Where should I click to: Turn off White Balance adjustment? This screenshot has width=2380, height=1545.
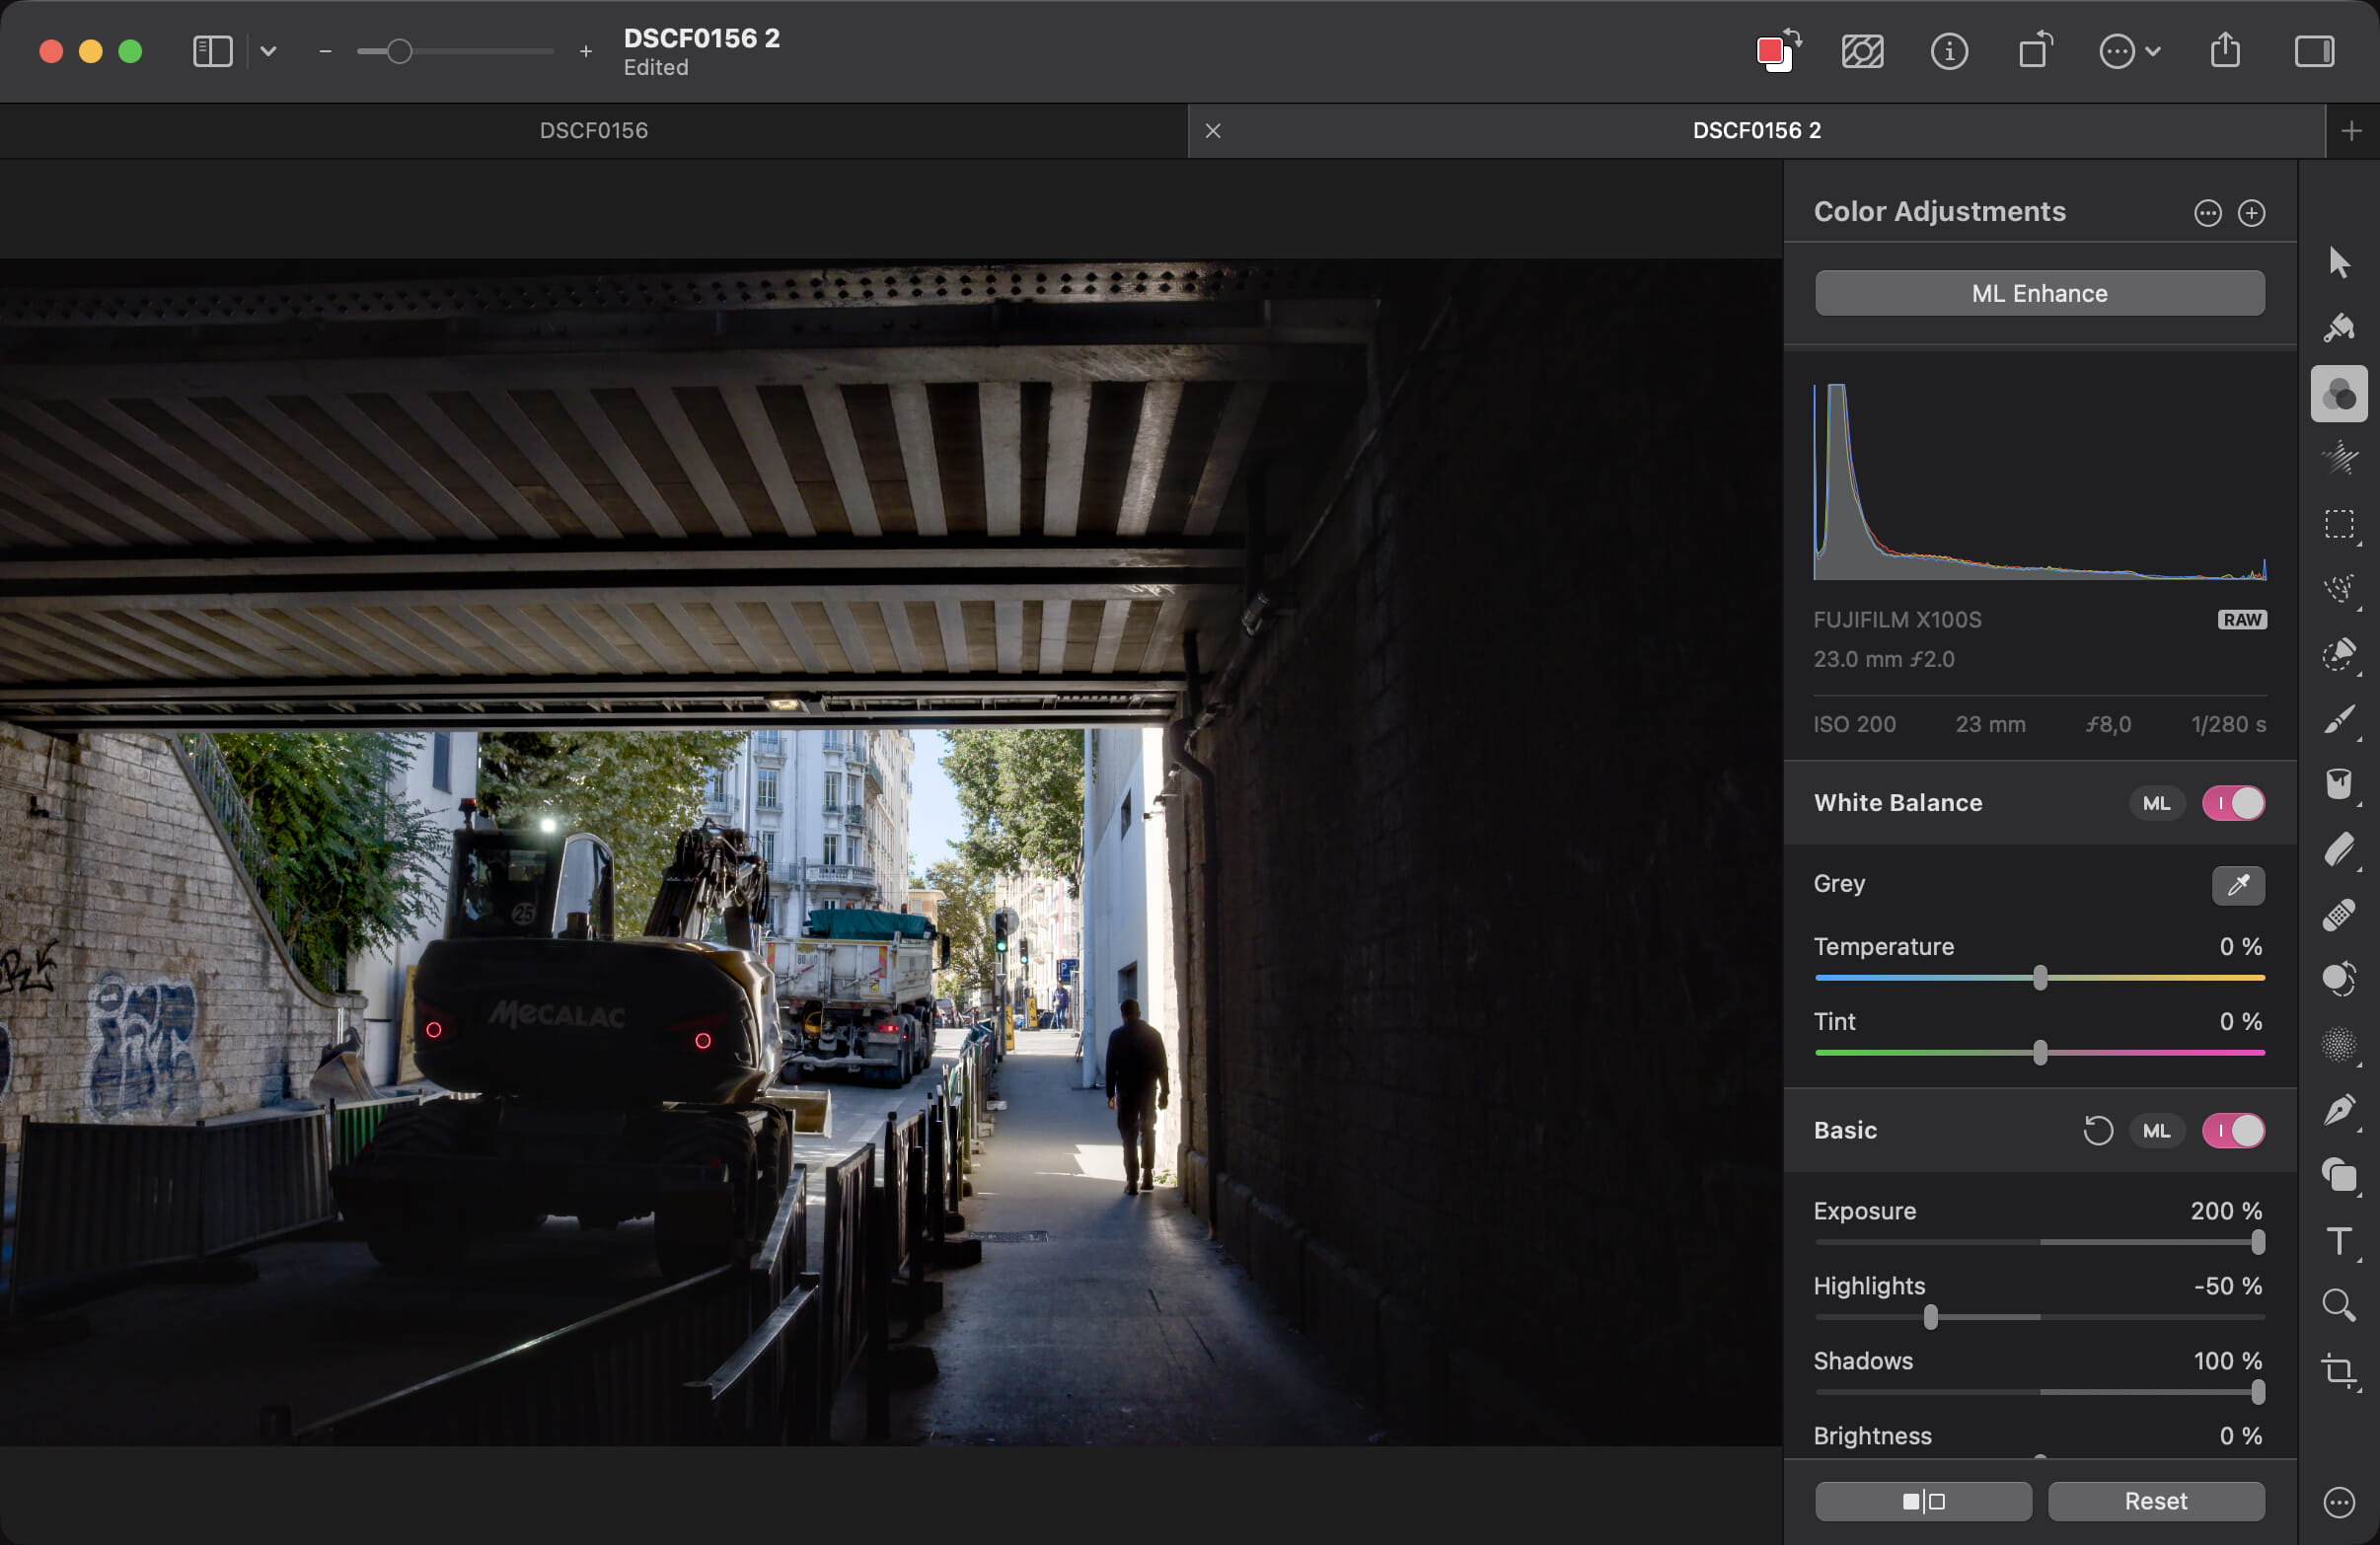pos(2232,803)
